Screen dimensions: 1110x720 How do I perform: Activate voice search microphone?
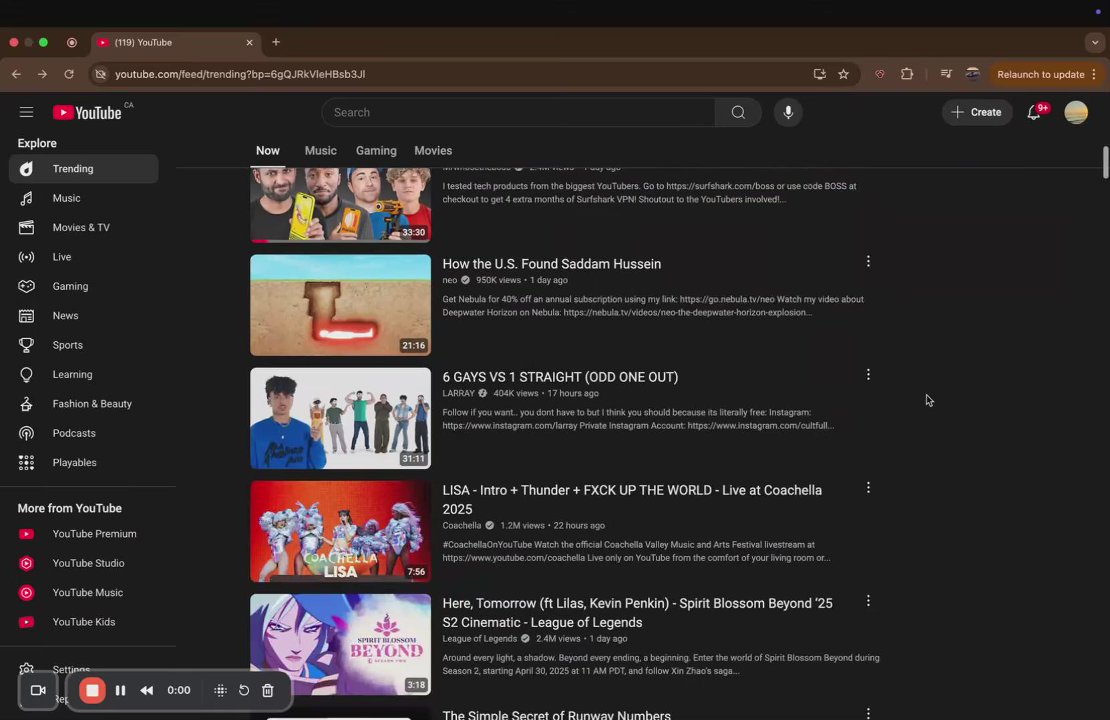[x=788, y=113]
